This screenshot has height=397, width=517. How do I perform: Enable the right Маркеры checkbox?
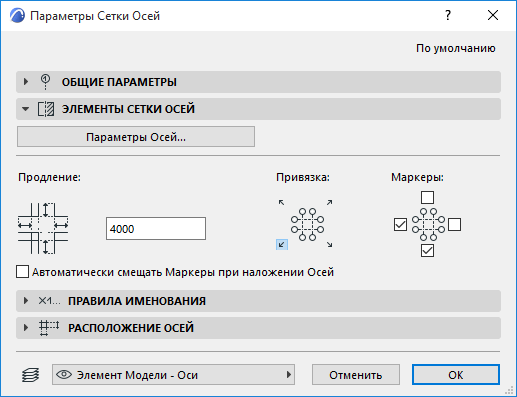(x=454, y=224)
